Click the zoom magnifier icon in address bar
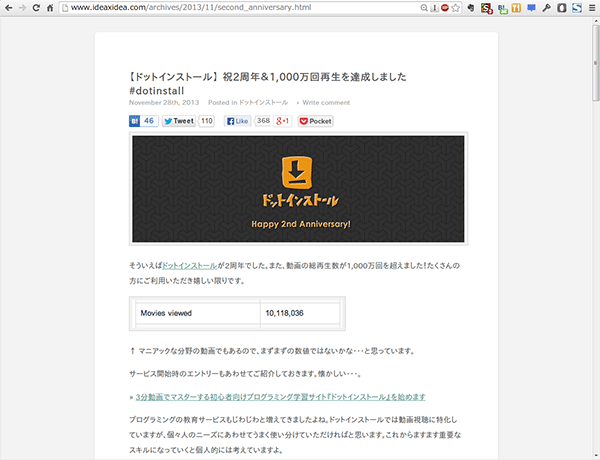 point(424,8)
